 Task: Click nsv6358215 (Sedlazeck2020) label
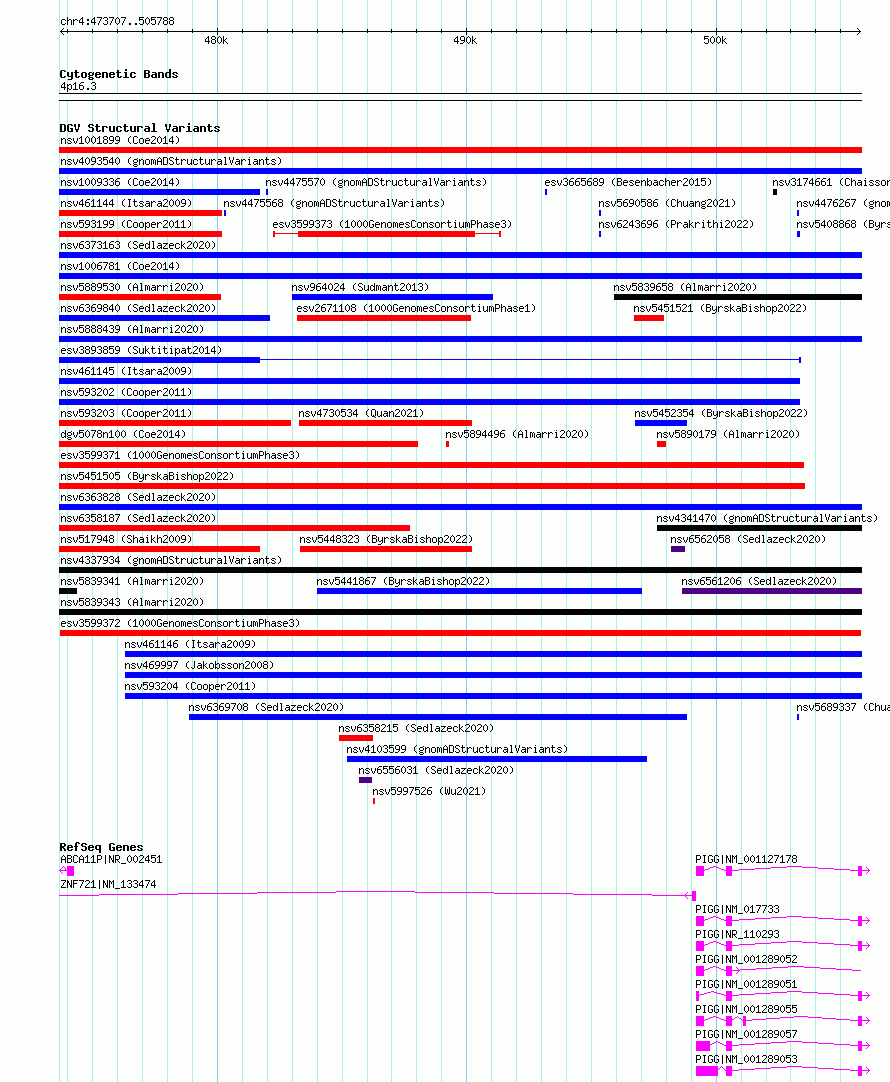(x=416, y=729)
